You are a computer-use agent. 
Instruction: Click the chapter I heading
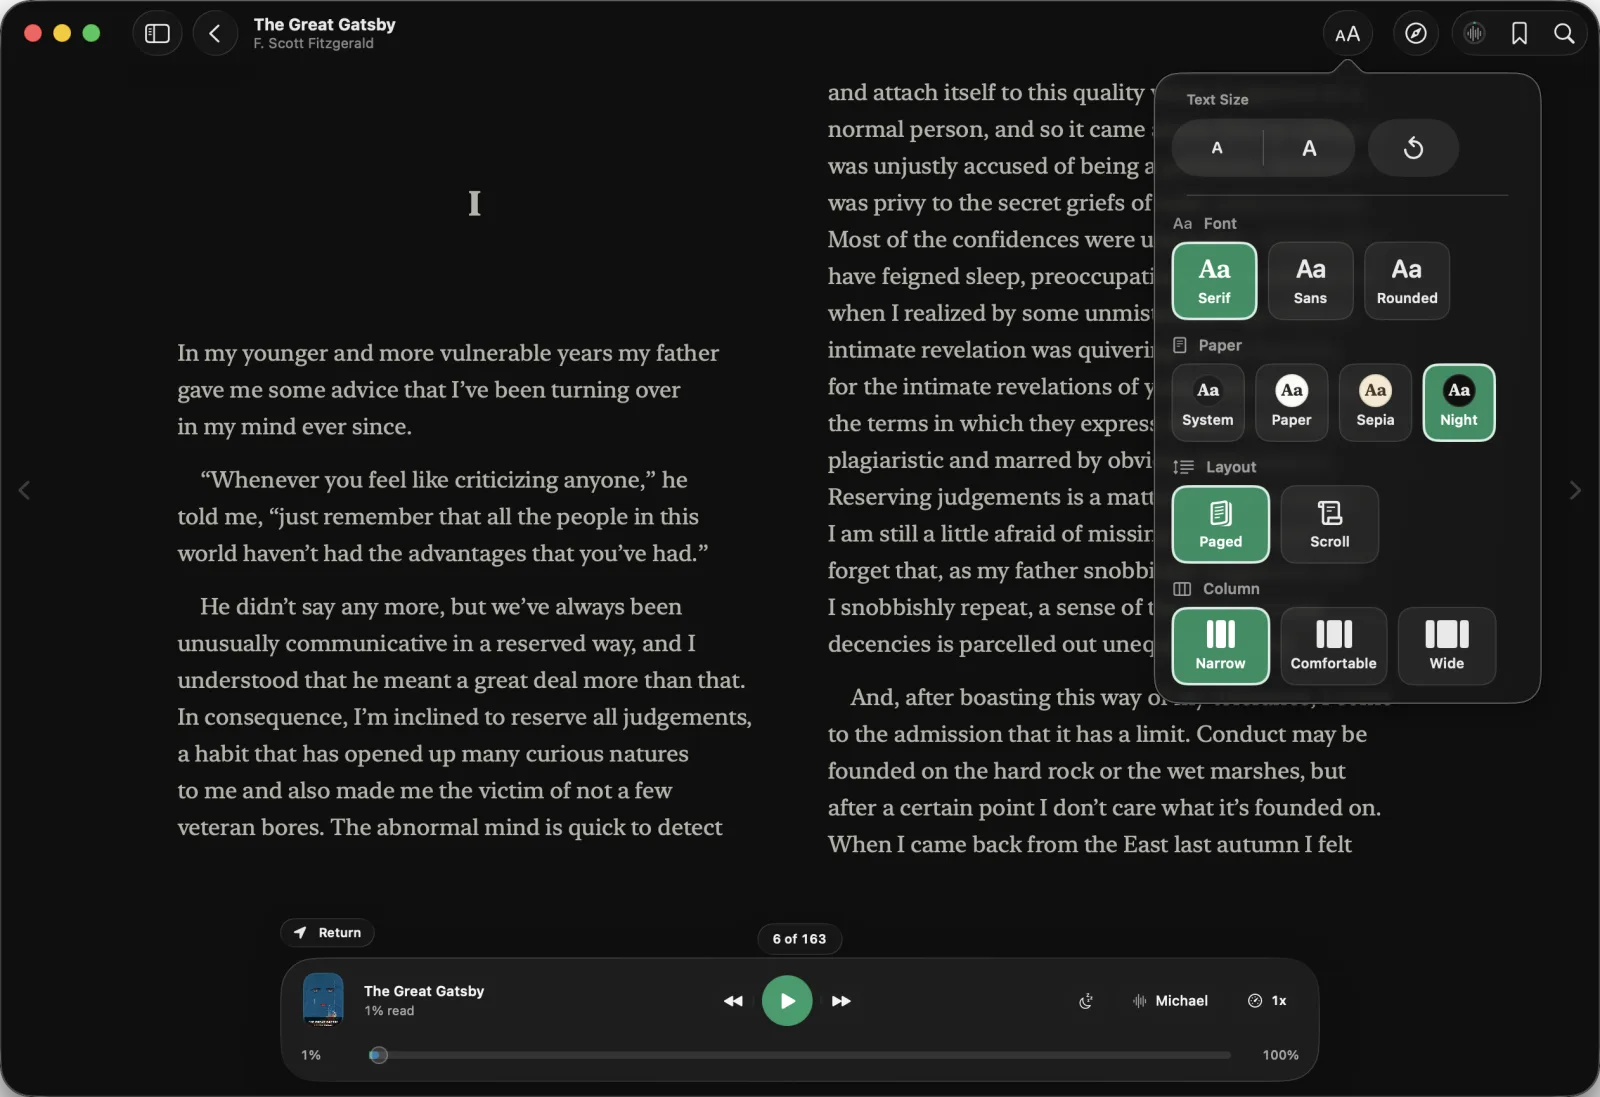[x=474, y=203]
